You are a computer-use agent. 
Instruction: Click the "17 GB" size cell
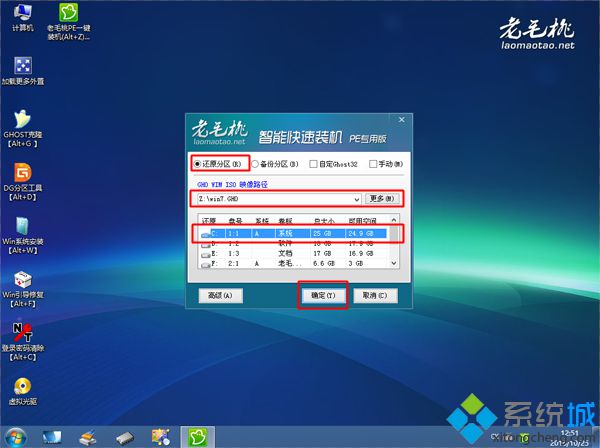[x=322, y=254]
